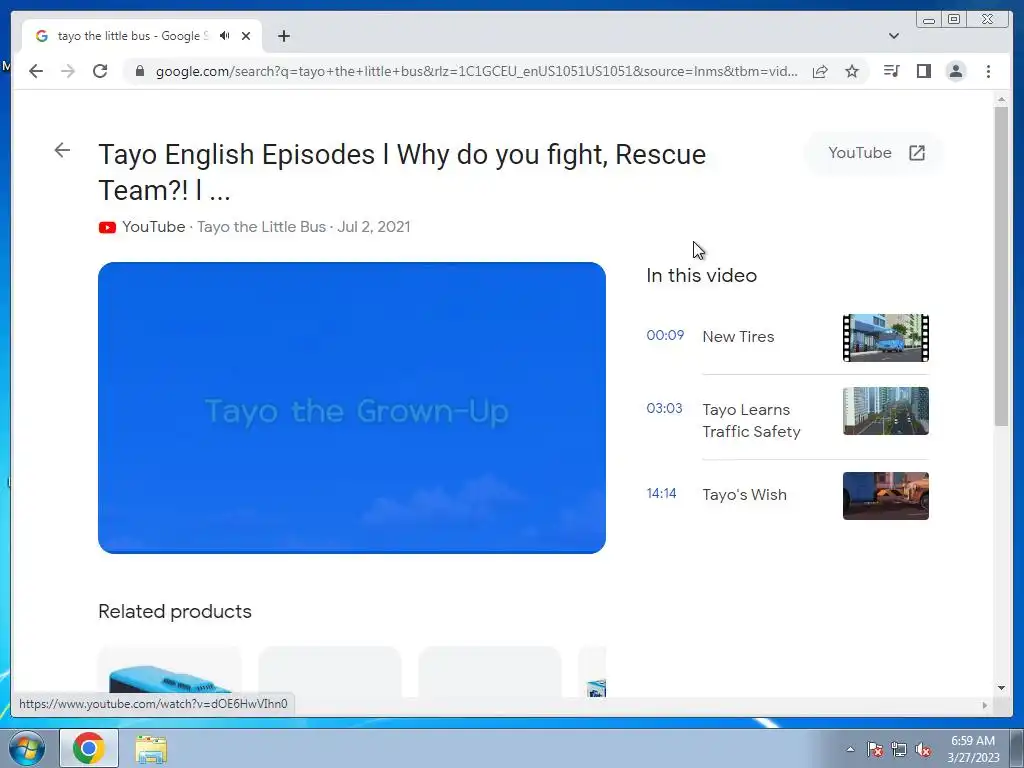The image size is (1024, 768).
Task: Go back with the browser back arrow
Action: (x=36, y=71)
